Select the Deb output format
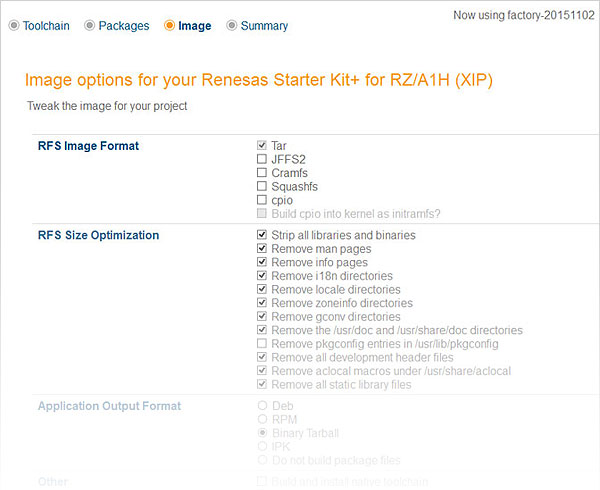The width and height of the screenshot is (600, 490). pyautogui.click(x=262, y=405)
